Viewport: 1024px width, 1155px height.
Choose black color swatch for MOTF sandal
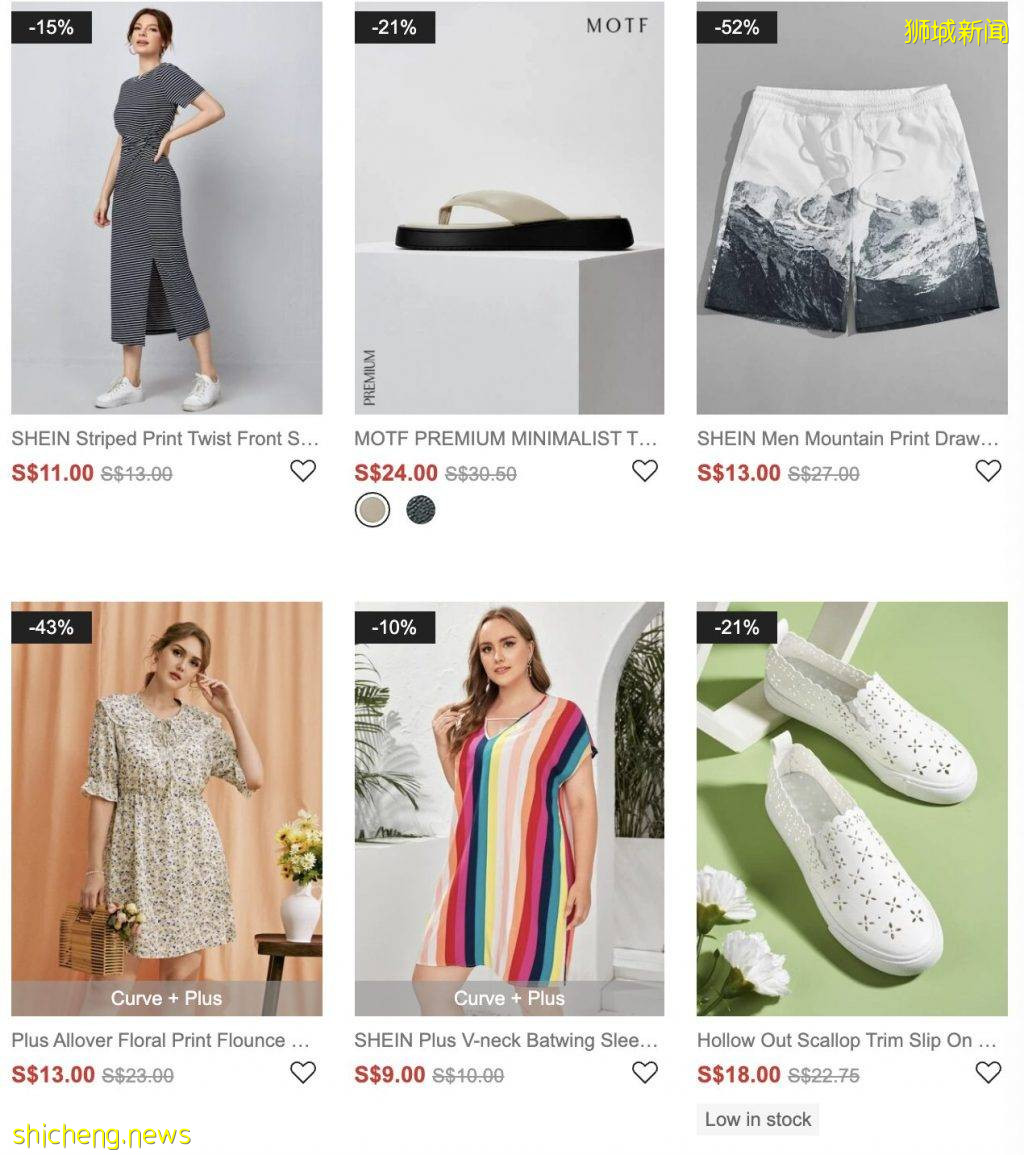coord(421,510)
